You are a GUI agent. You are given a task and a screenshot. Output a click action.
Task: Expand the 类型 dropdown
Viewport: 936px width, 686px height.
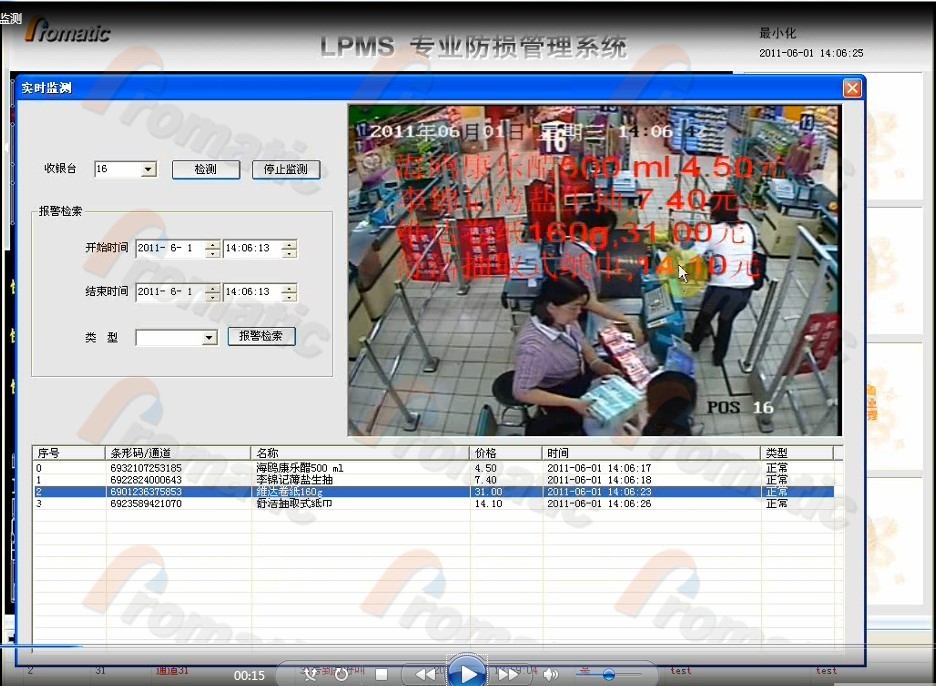click(209, 338)
